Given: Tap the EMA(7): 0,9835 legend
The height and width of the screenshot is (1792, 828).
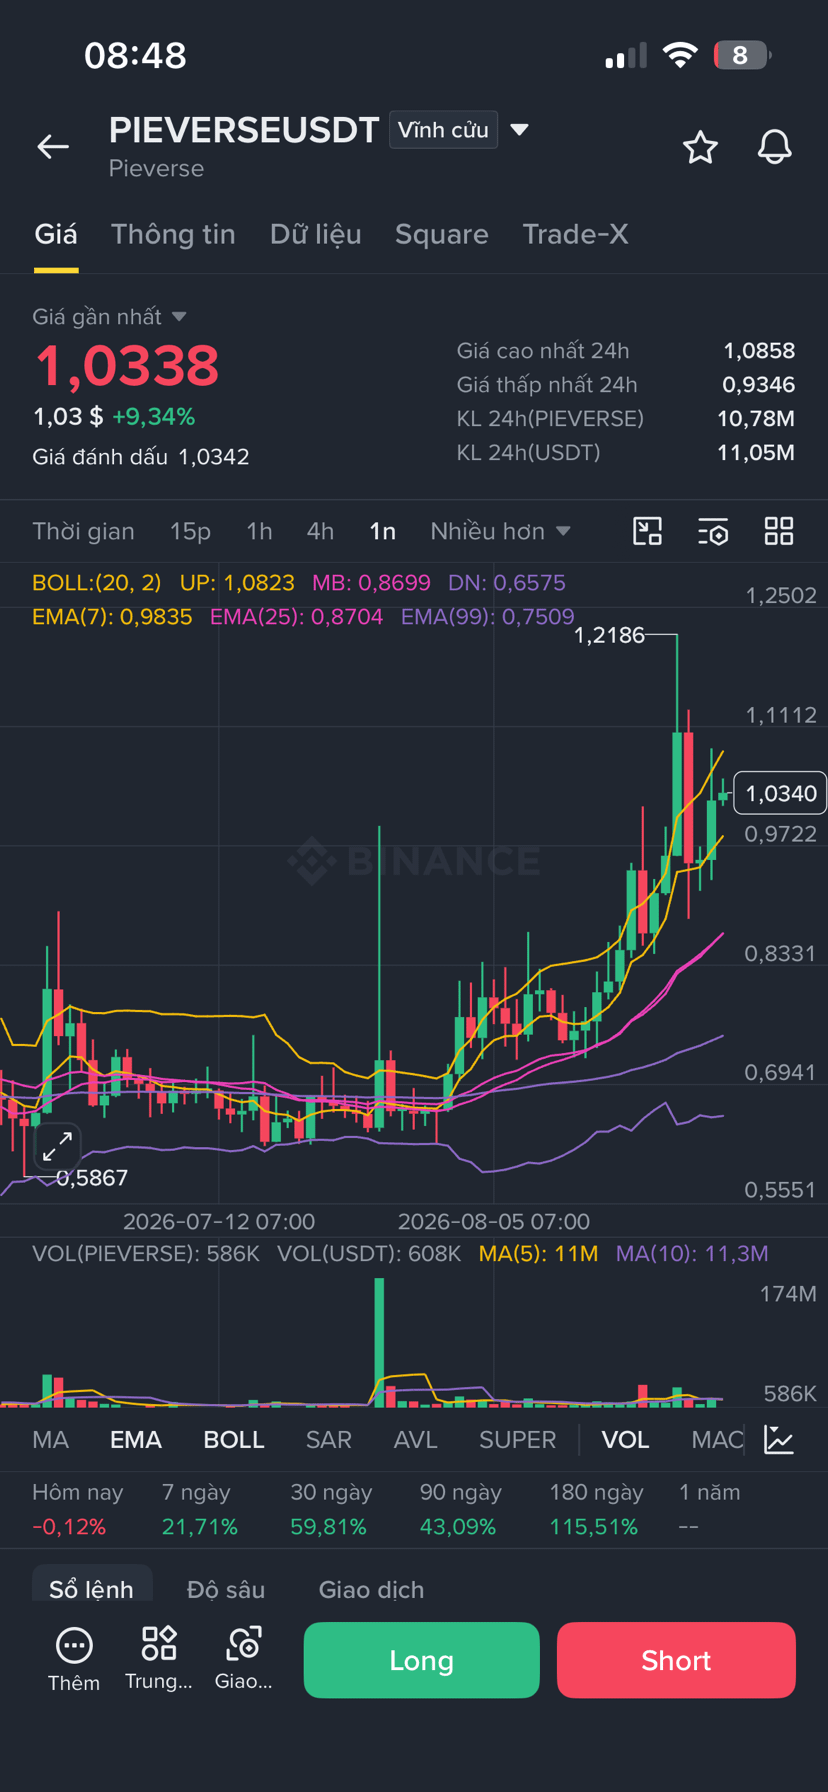Looking at the screenshot, I should click(x=112, y=617).
